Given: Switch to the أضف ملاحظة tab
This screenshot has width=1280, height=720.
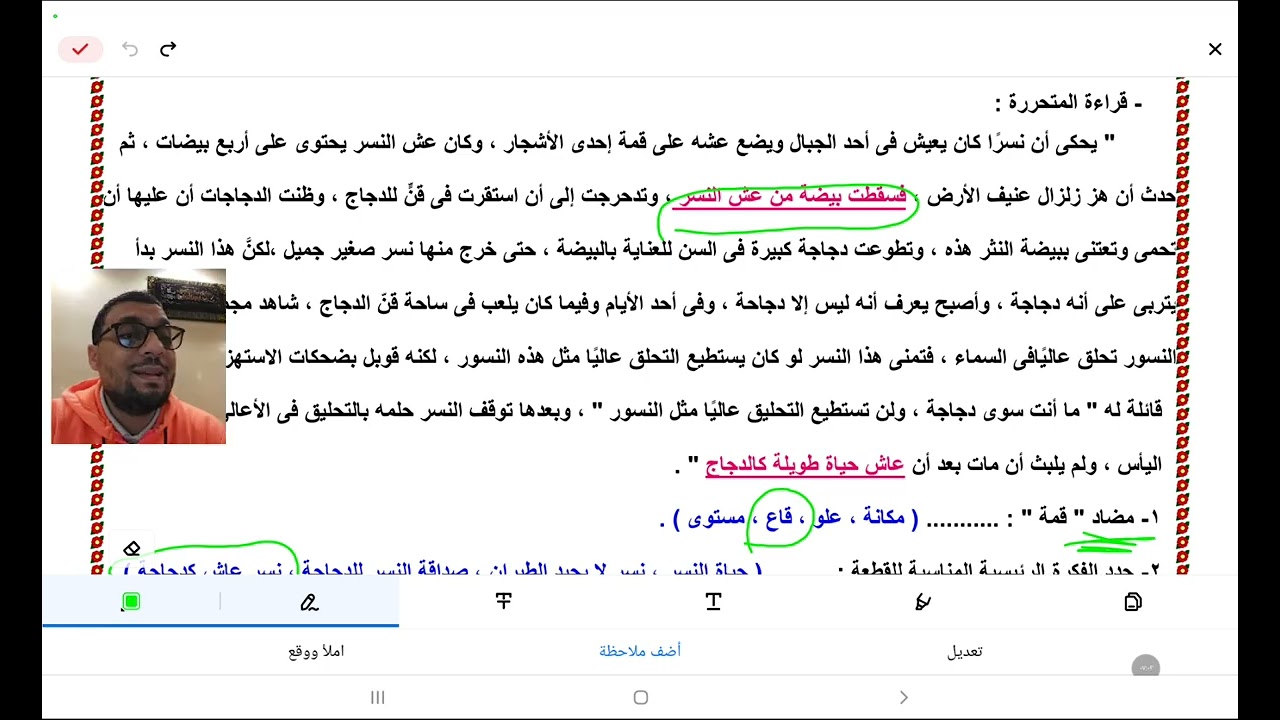Looking at the screenshot, I should (640, 651).
